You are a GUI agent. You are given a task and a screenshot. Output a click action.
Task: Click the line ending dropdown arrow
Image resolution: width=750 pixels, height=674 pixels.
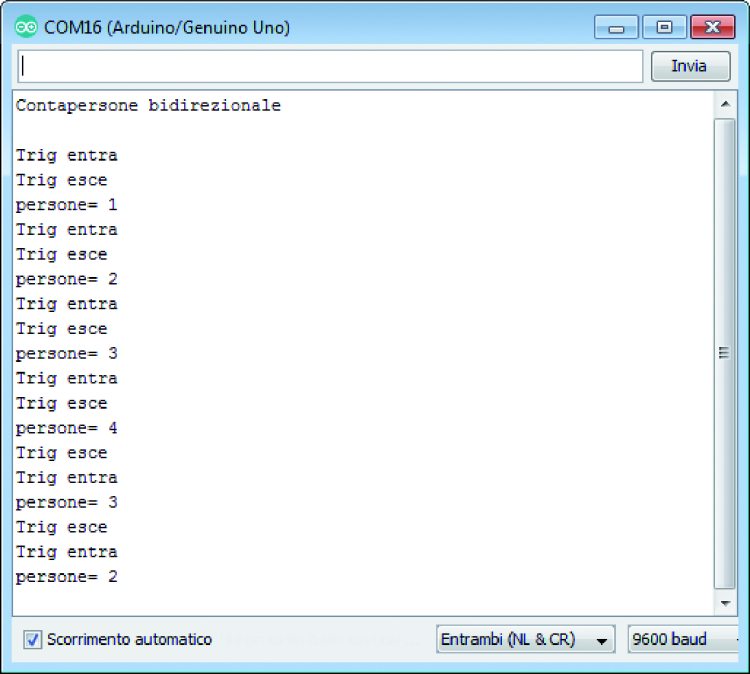tap(602, 641)
